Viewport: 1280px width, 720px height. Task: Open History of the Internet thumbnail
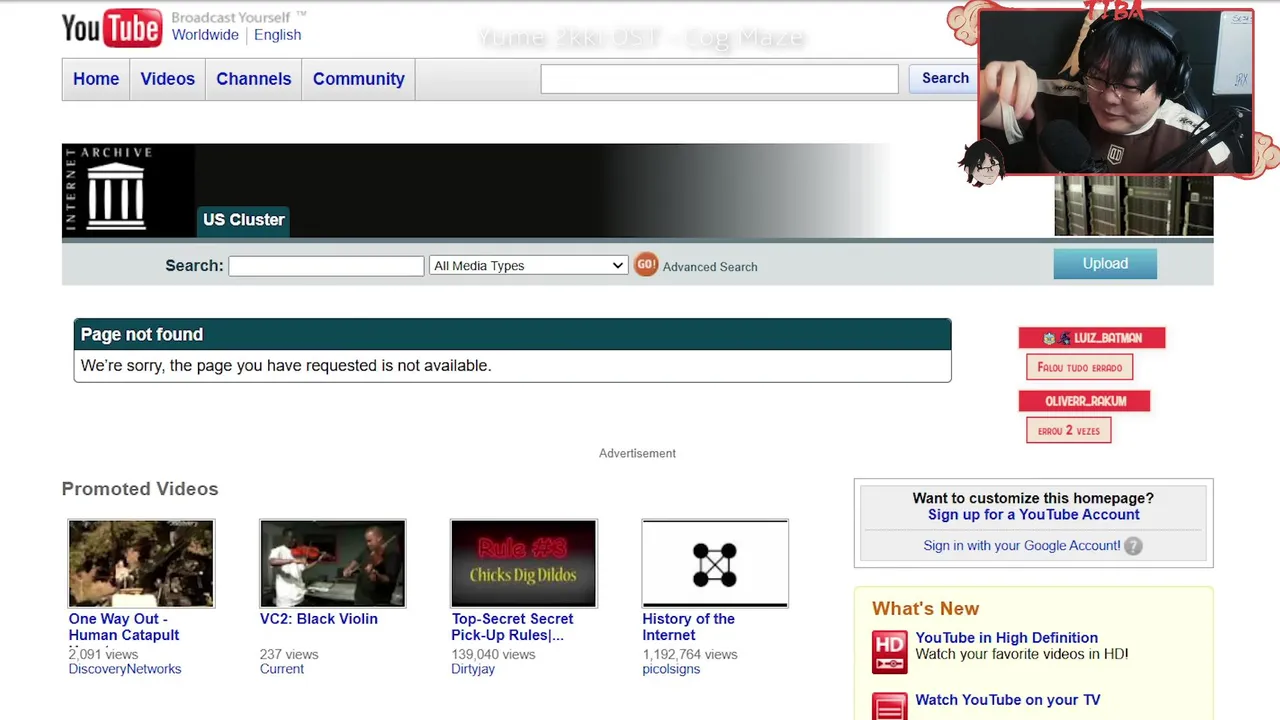715,563
